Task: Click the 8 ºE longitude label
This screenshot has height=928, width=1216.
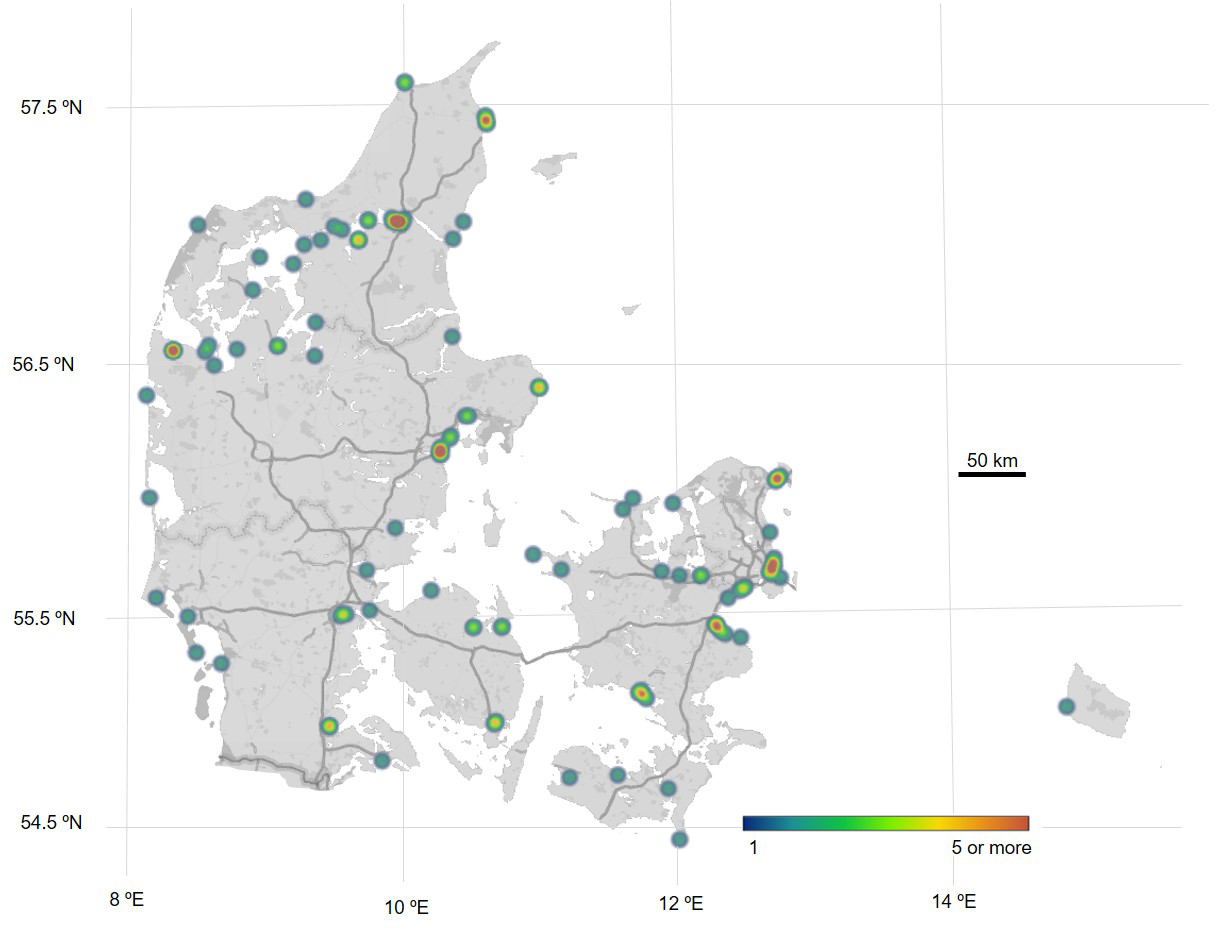Action: pyautogui.click(x=127, y=900)
